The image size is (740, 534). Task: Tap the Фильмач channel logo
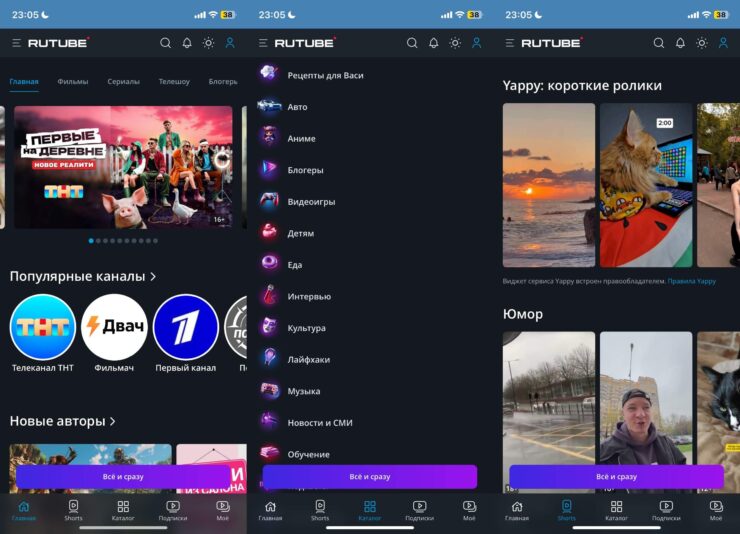coord(114,327)
